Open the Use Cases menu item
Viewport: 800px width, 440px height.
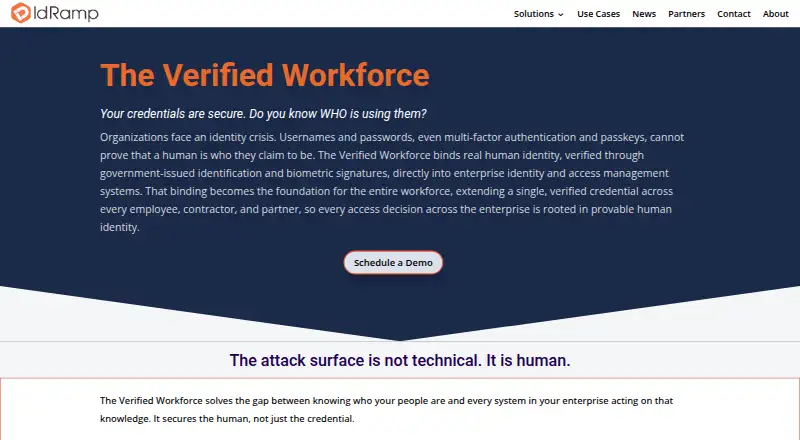point(598,14)
